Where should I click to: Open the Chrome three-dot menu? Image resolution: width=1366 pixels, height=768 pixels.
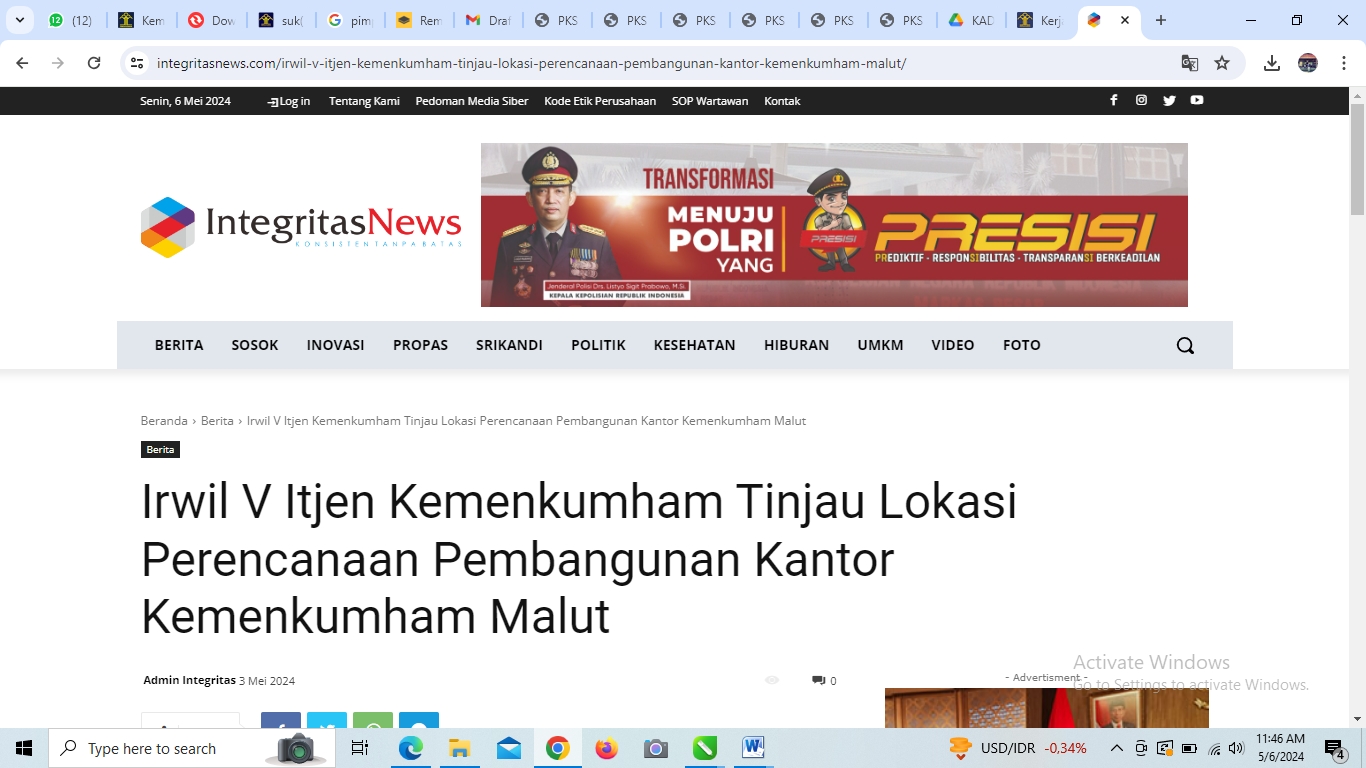click(1344, 63)
